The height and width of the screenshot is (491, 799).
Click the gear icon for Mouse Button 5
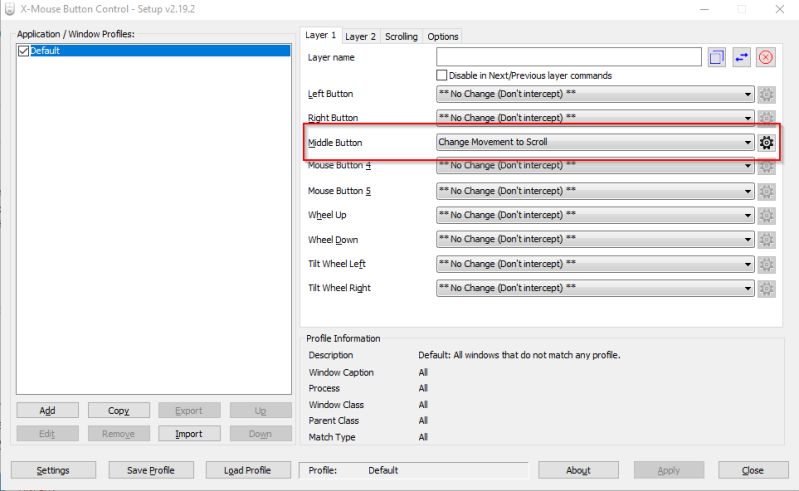766,192
